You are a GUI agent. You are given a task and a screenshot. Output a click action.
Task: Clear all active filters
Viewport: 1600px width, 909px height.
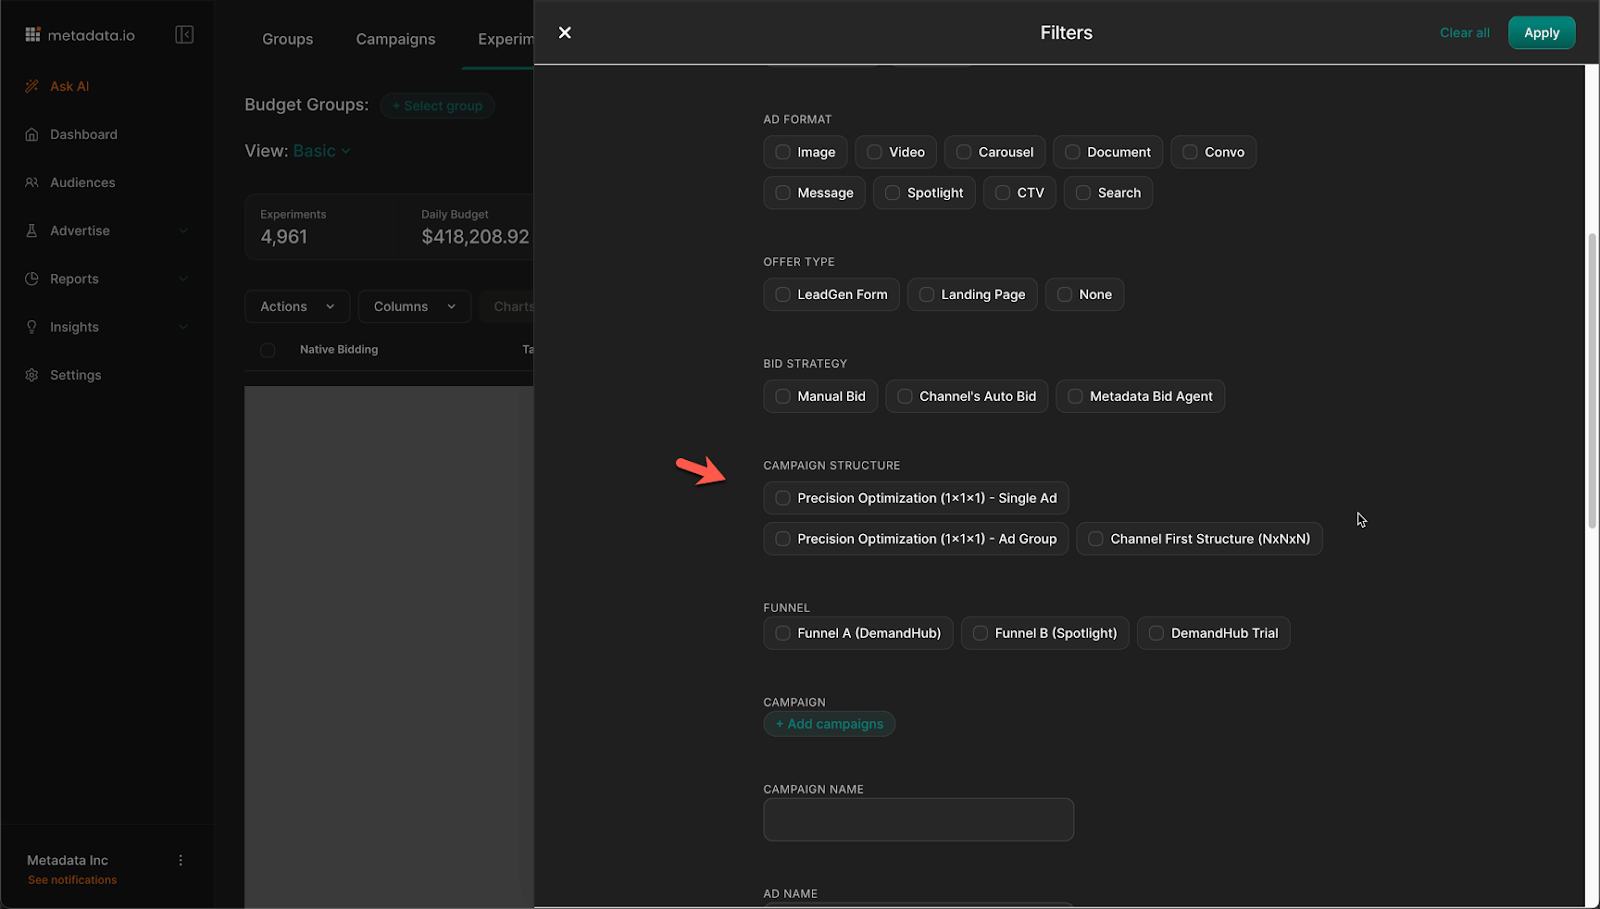pyautogui.click(x=1464, y=32)
